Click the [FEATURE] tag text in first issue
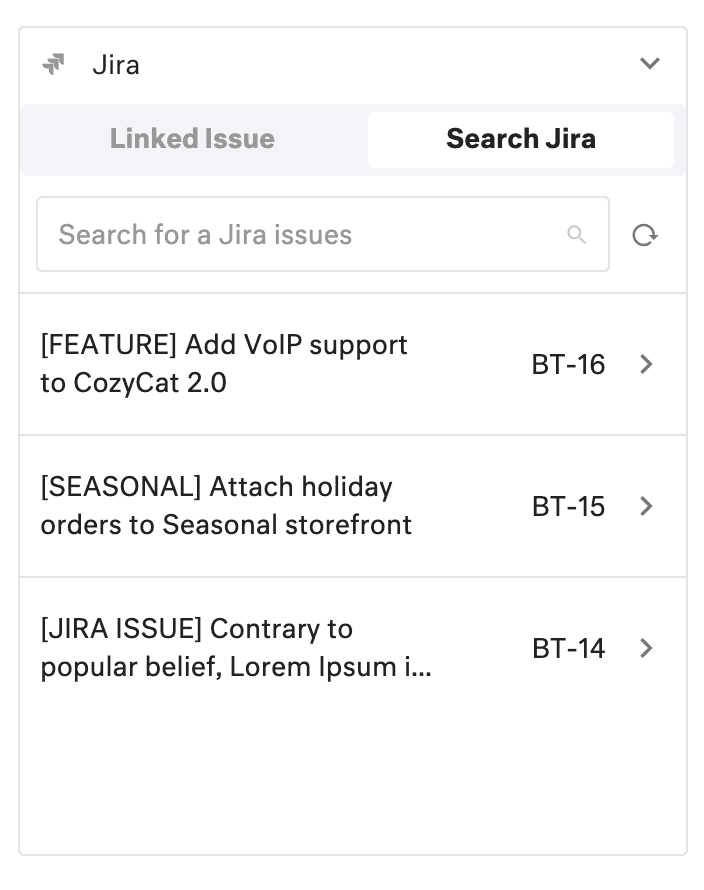Screen dimensions: 704x890 tap(109, 345)
